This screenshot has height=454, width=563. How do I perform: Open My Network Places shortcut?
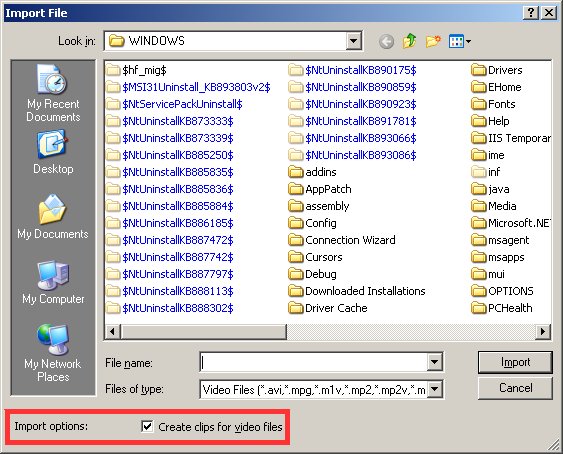tap(53, 353)
